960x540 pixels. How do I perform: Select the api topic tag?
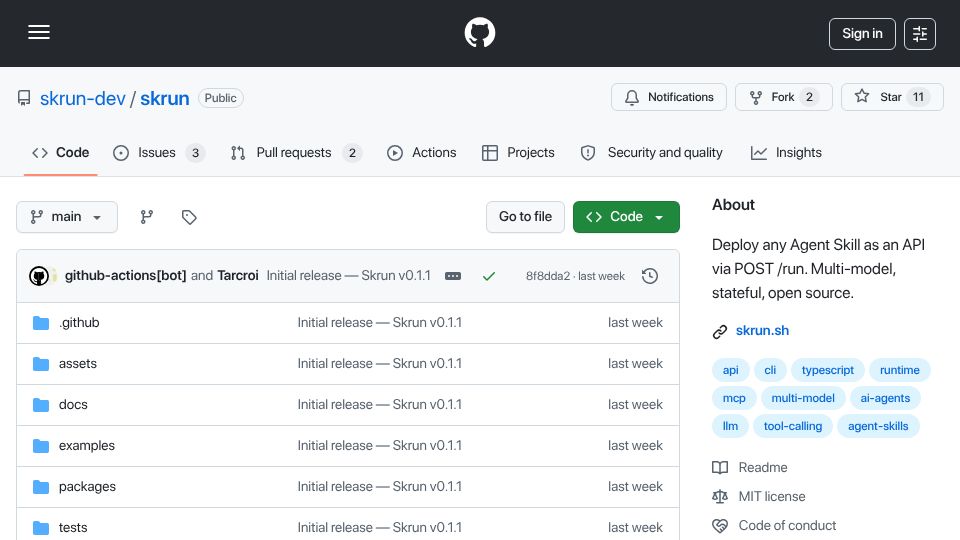click(x=730, y=370)
